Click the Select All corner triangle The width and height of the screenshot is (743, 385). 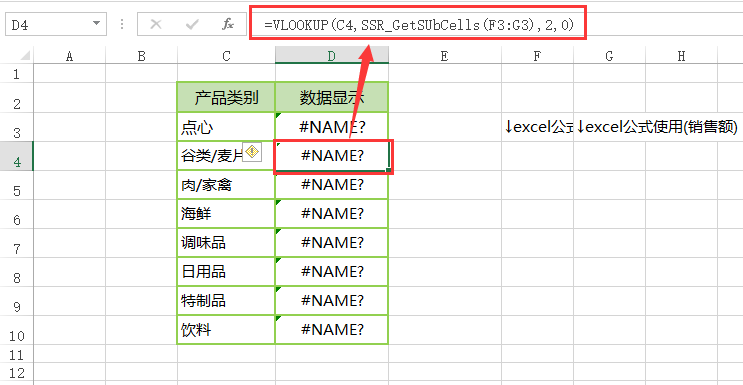(x=25, y=56)
